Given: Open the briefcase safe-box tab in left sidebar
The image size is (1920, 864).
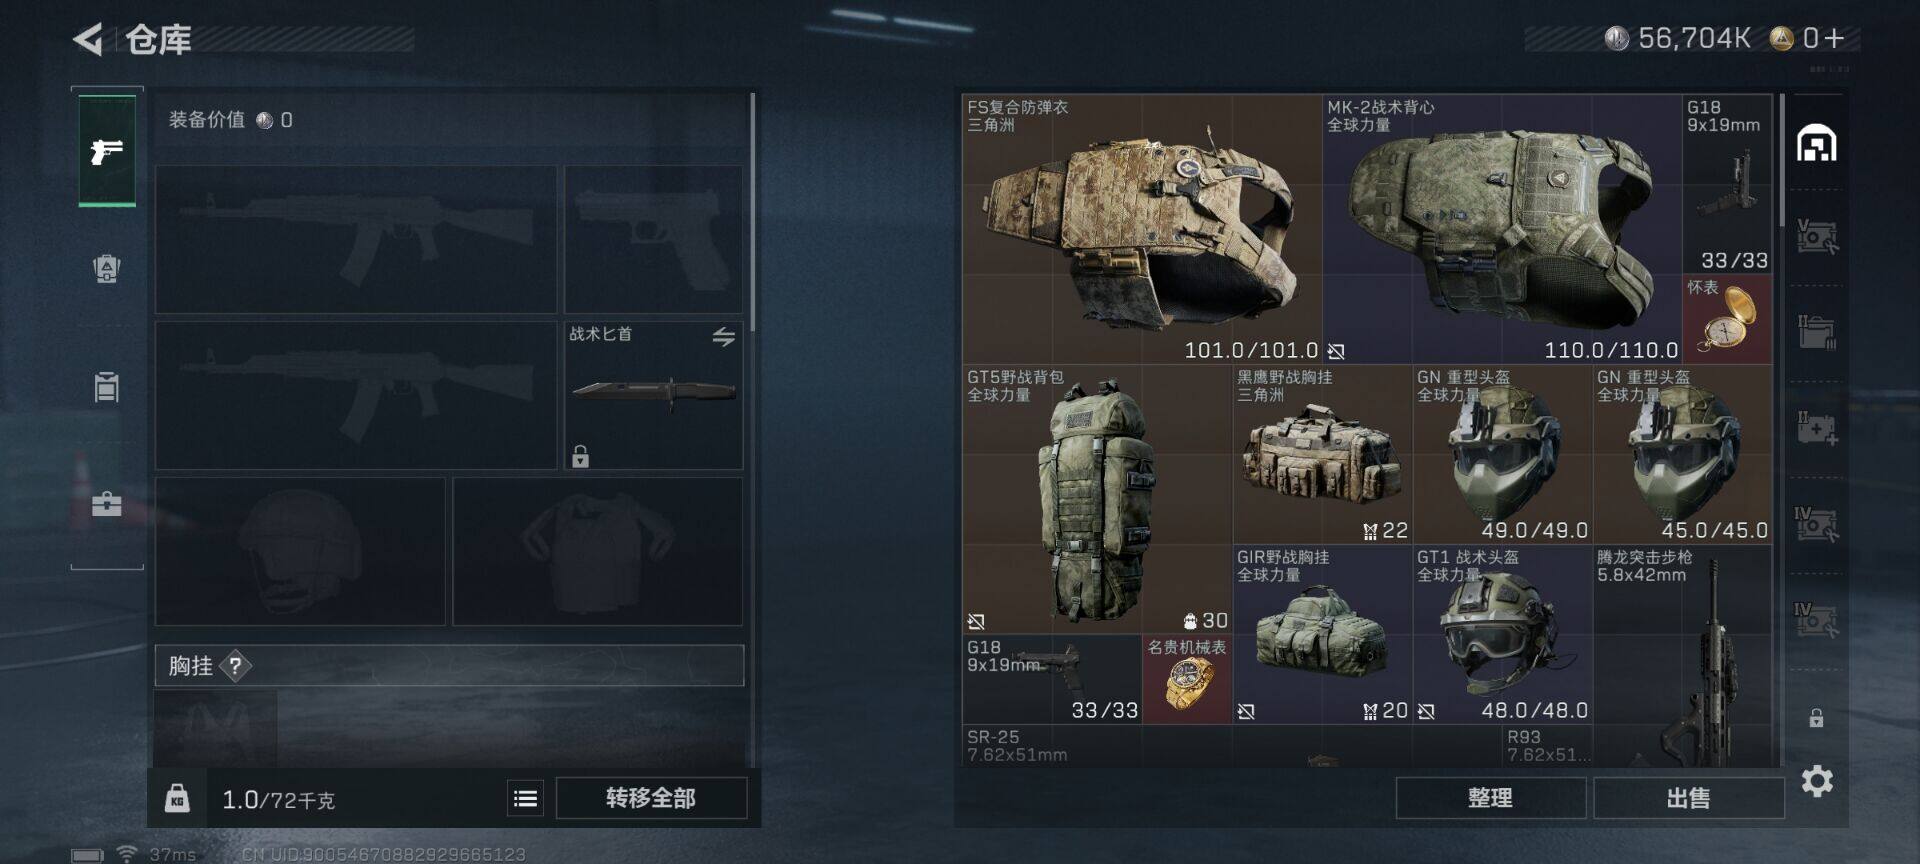Looking at the screenshot, I should coord(107,503).
